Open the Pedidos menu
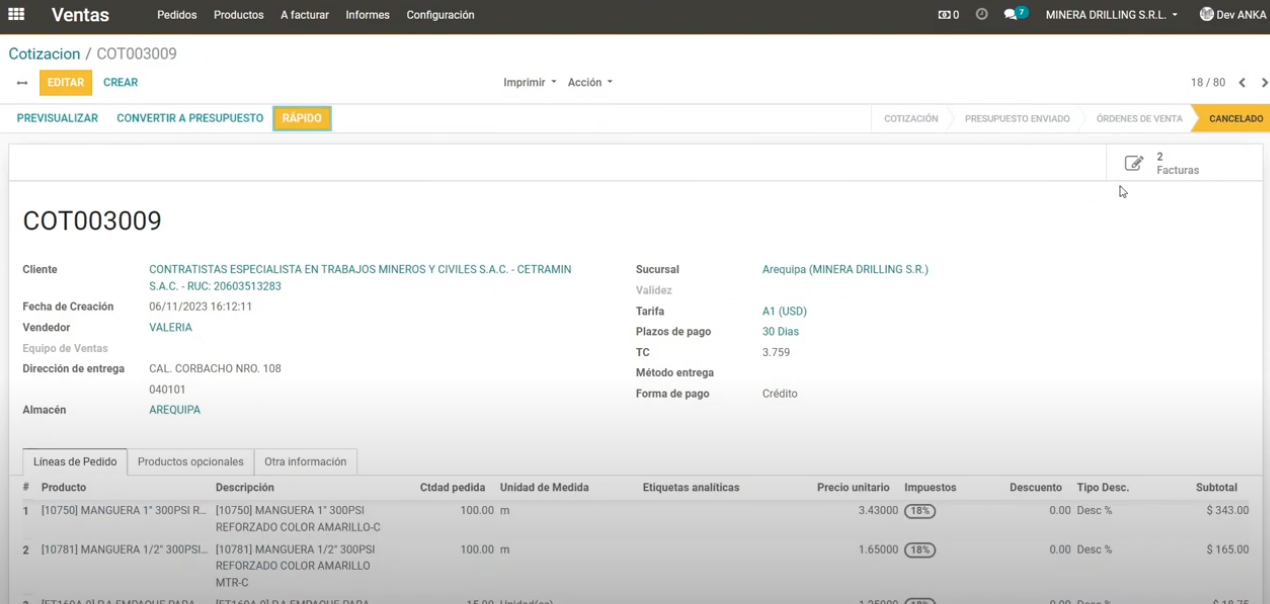Viewport: 1270px width, 604px height. 177,15
